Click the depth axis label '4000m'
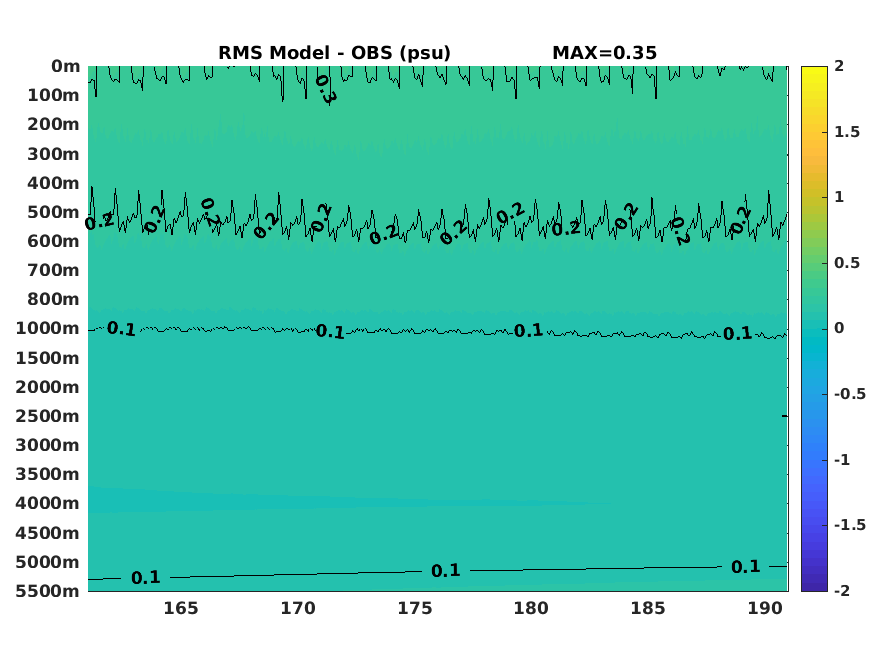 click(x=47, y=503)
